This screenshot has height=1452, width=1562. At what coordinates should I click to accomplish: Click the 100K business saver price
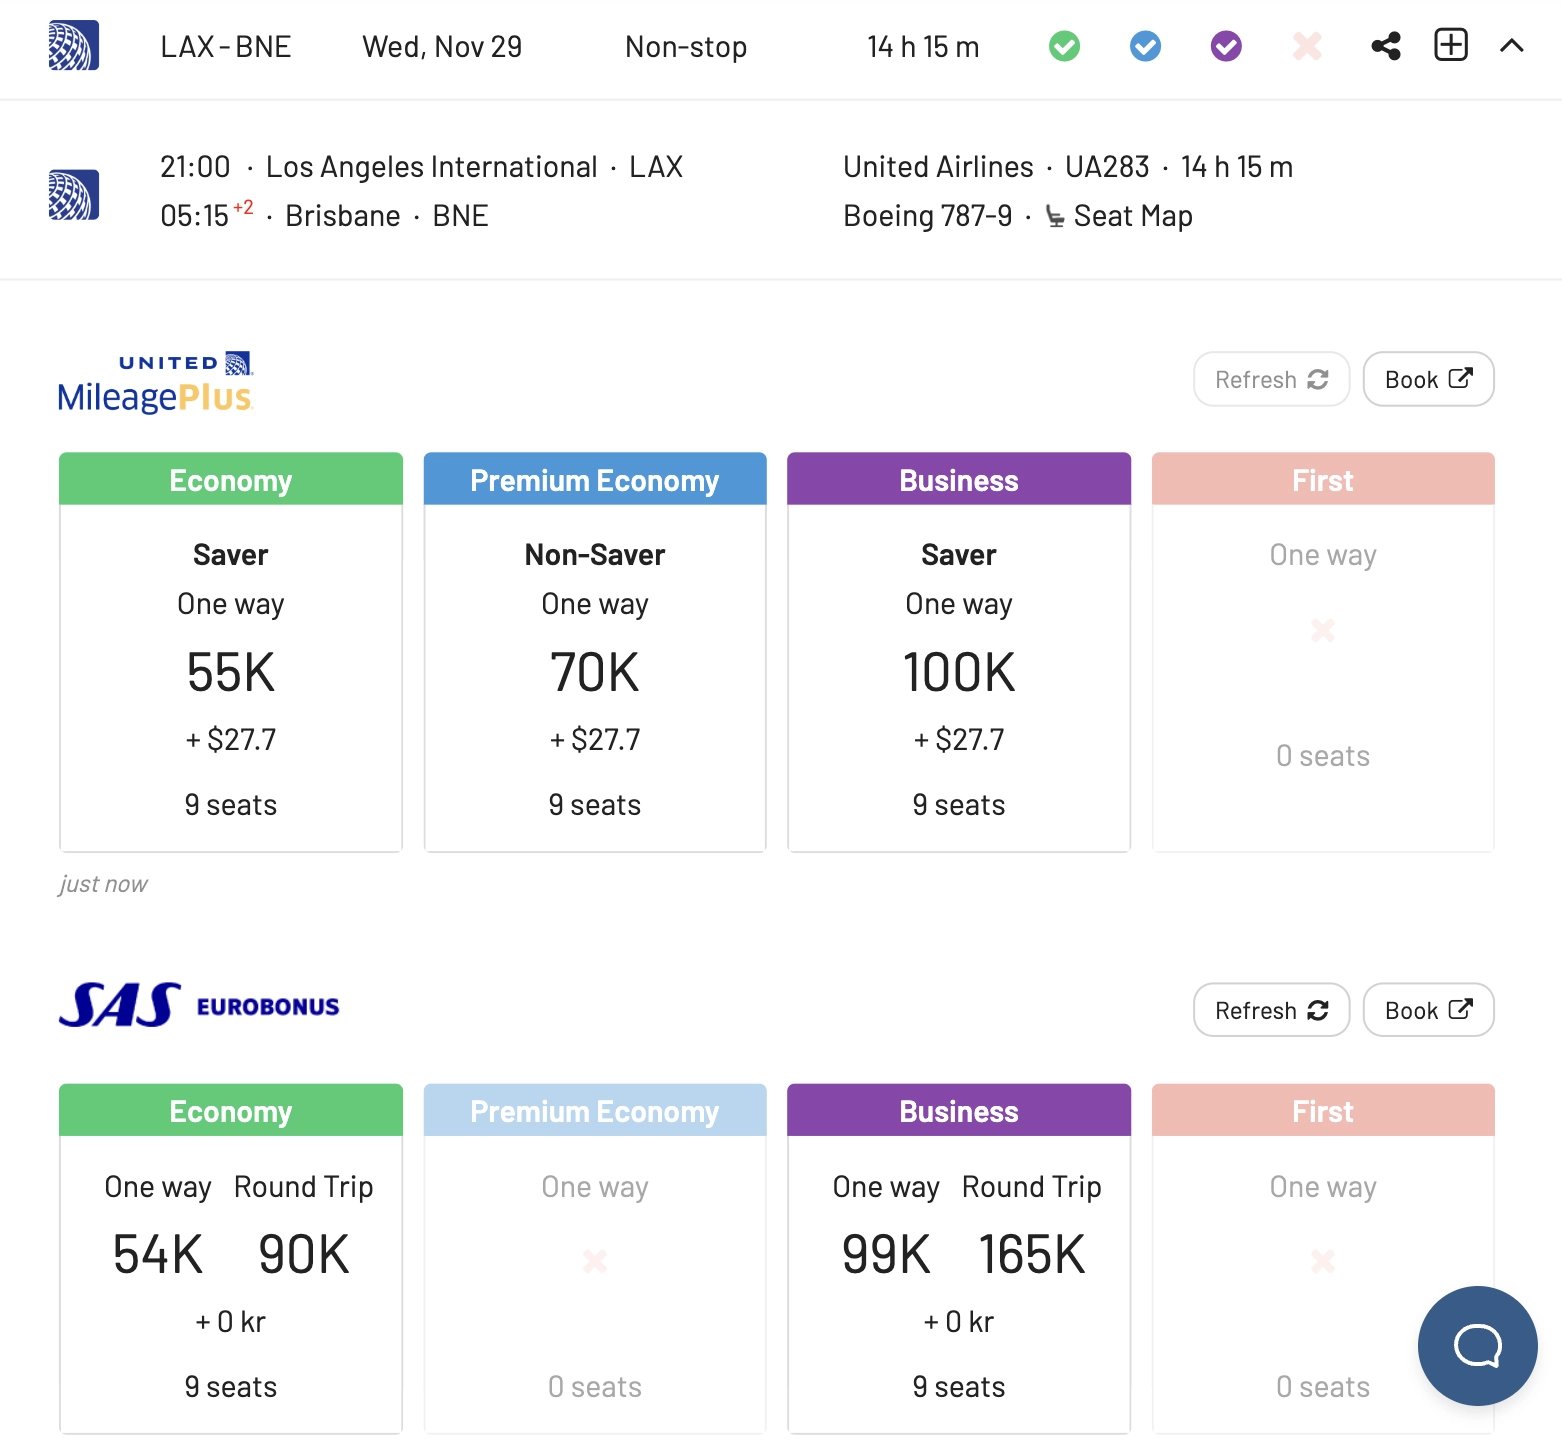(959, 672)
